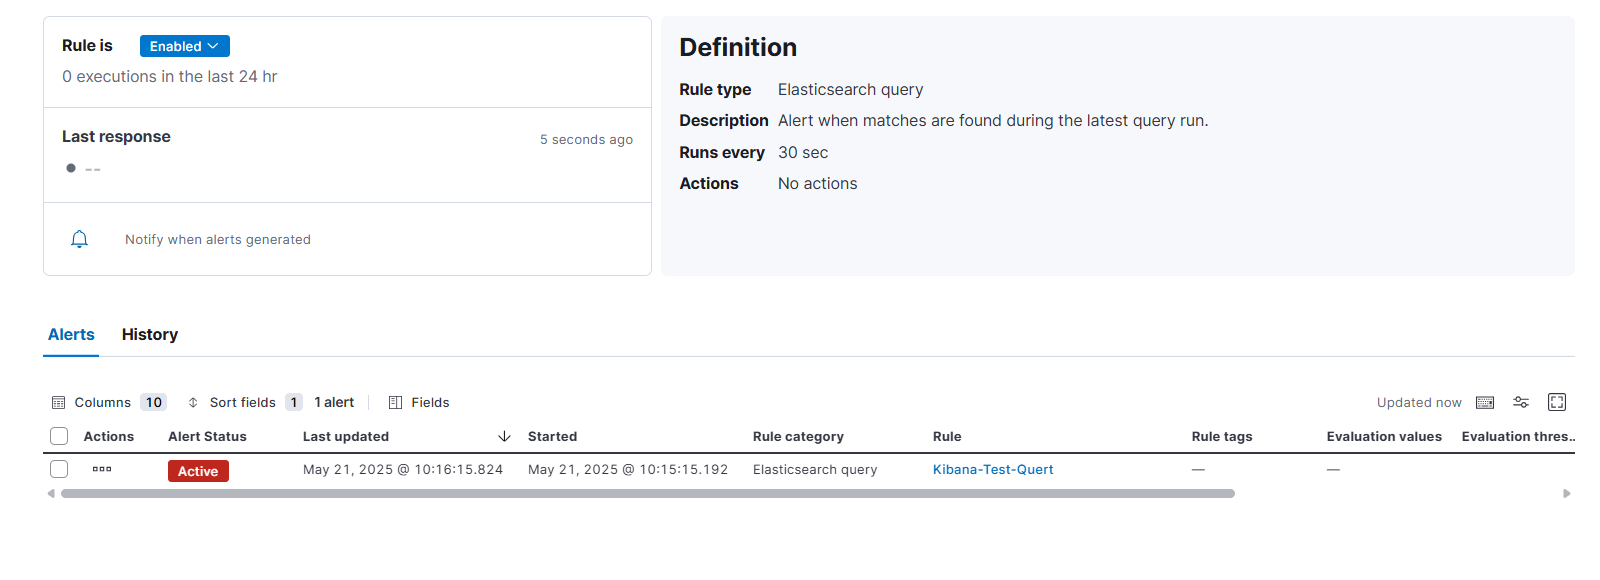Image resolution: width=1600 pixels, height=580 pixels.
Task: Enter fullscreen for alerts table
Action: (1557, 402)
